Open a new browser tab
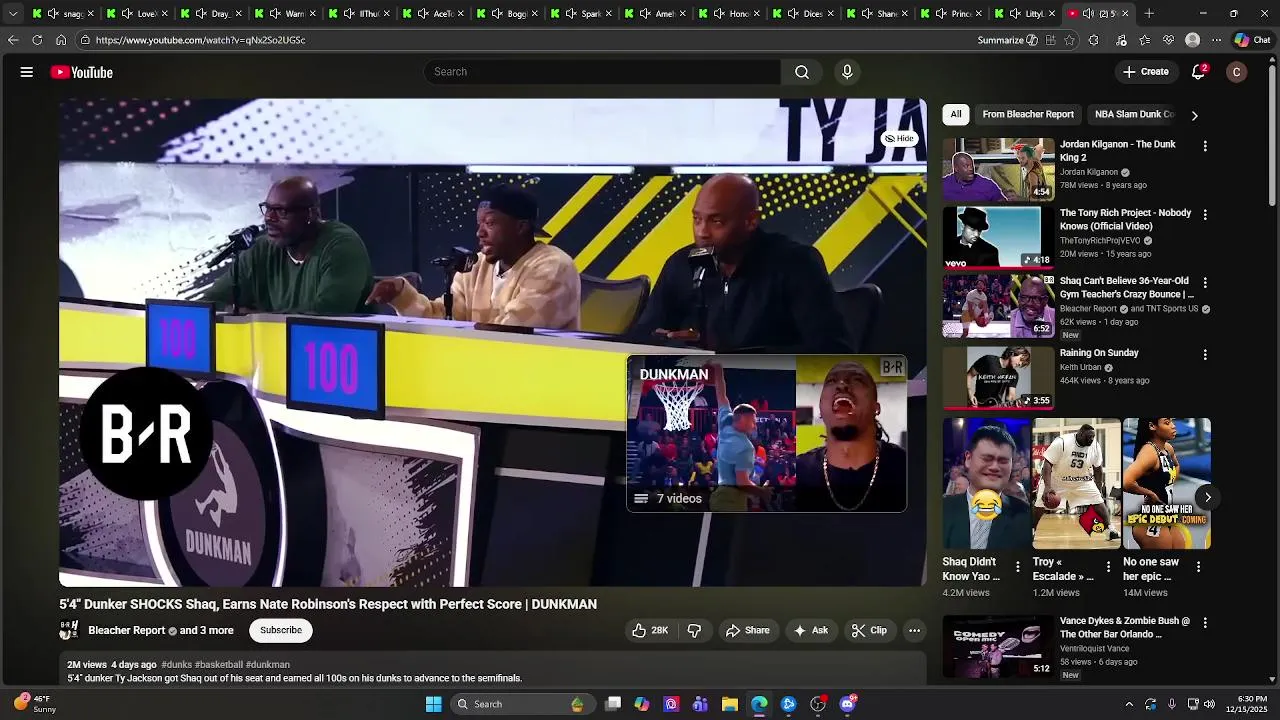This screenshot has height=720, width=1280. (1149, 14)
